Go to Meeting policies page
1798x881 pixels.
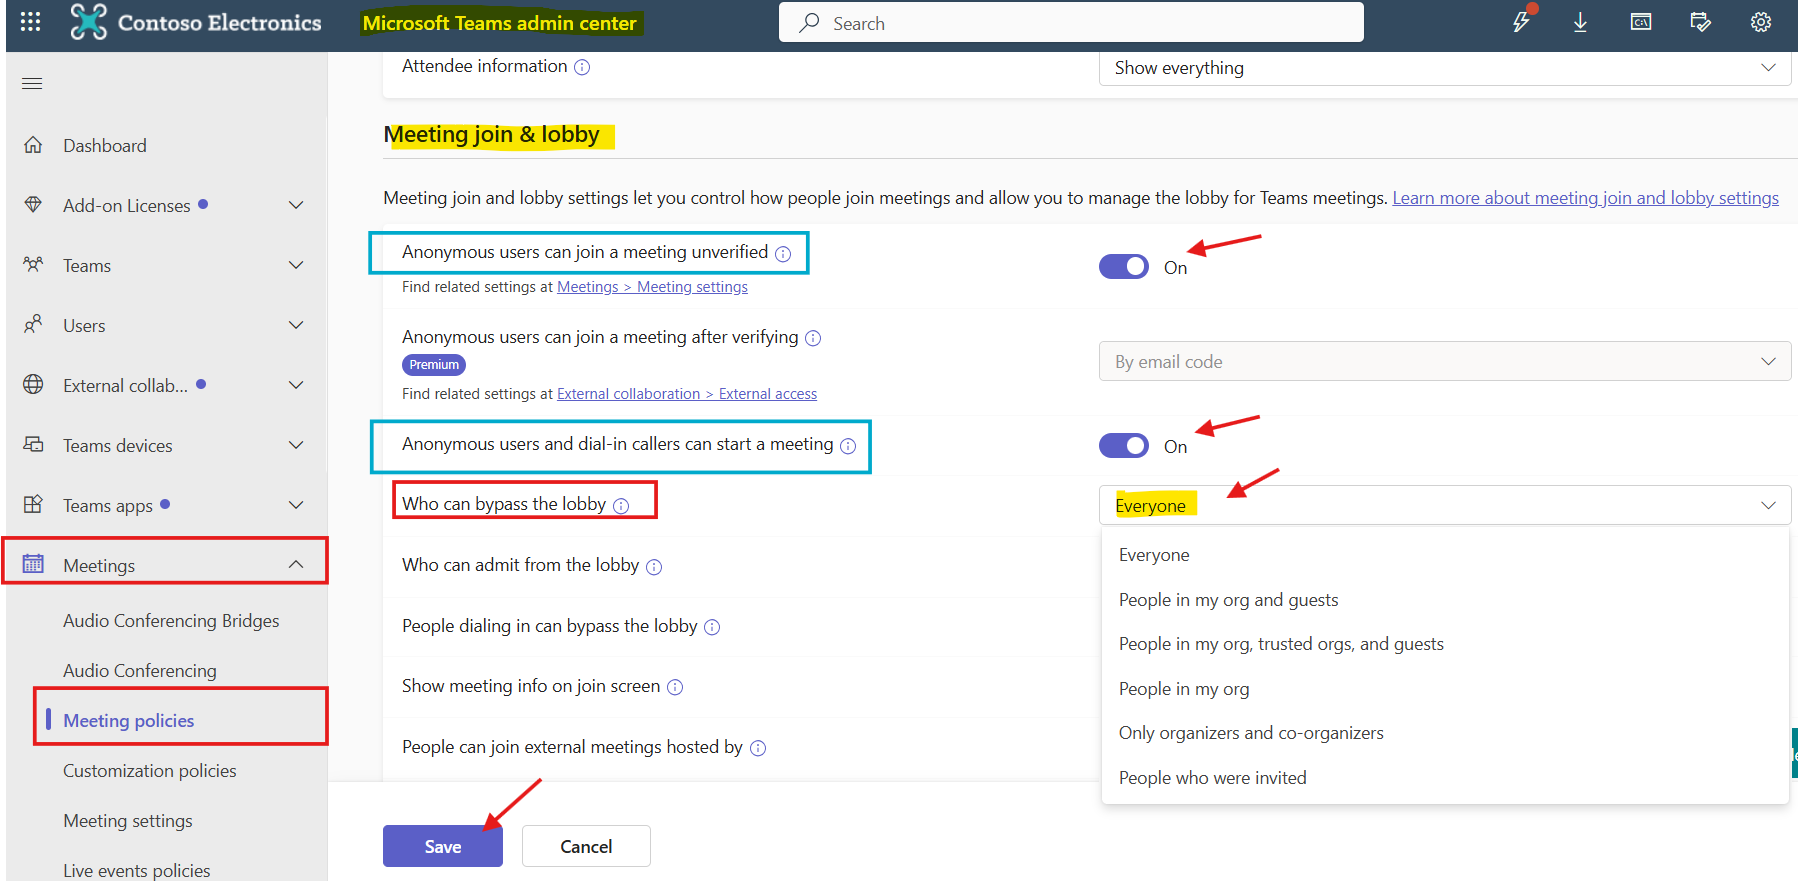tap(129, 721)
